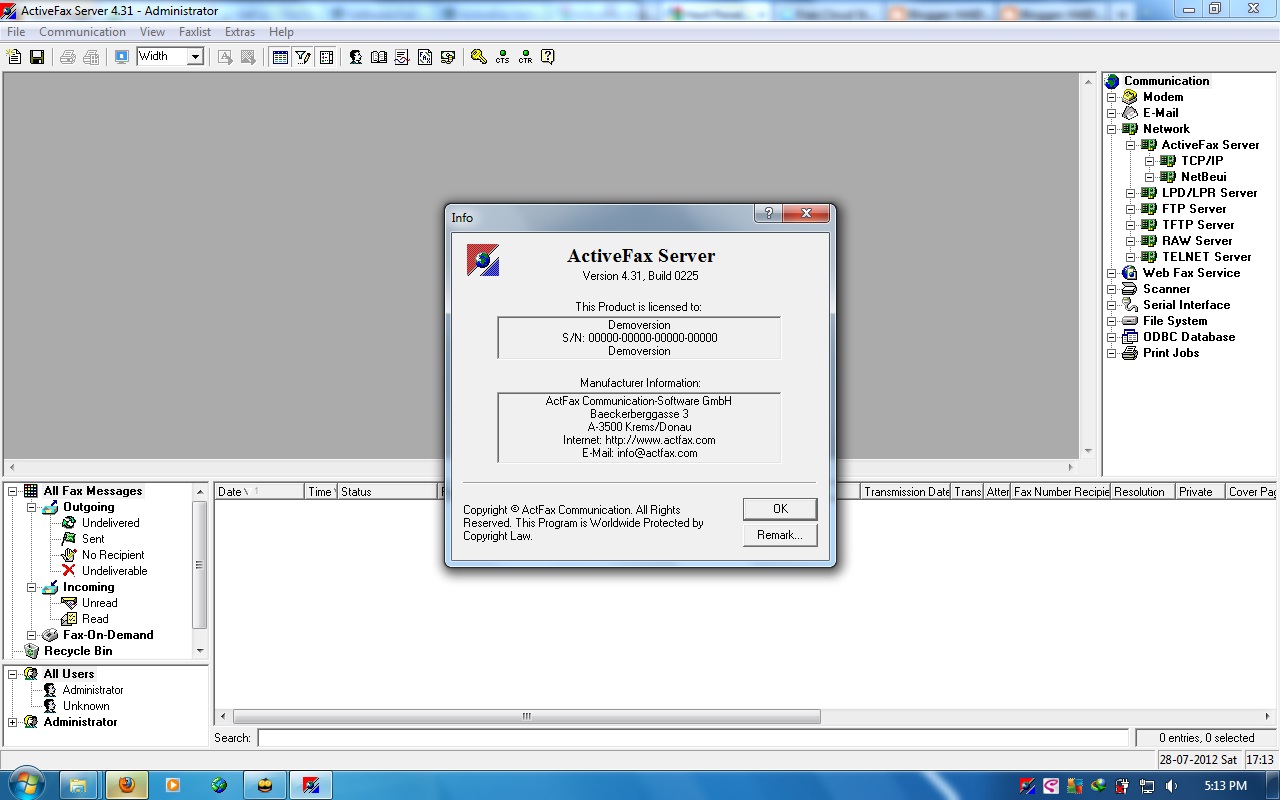Select the Fax-On-Demand folder
The height and width of the screenshot is (800, 1280).
[x=108, y=635]
